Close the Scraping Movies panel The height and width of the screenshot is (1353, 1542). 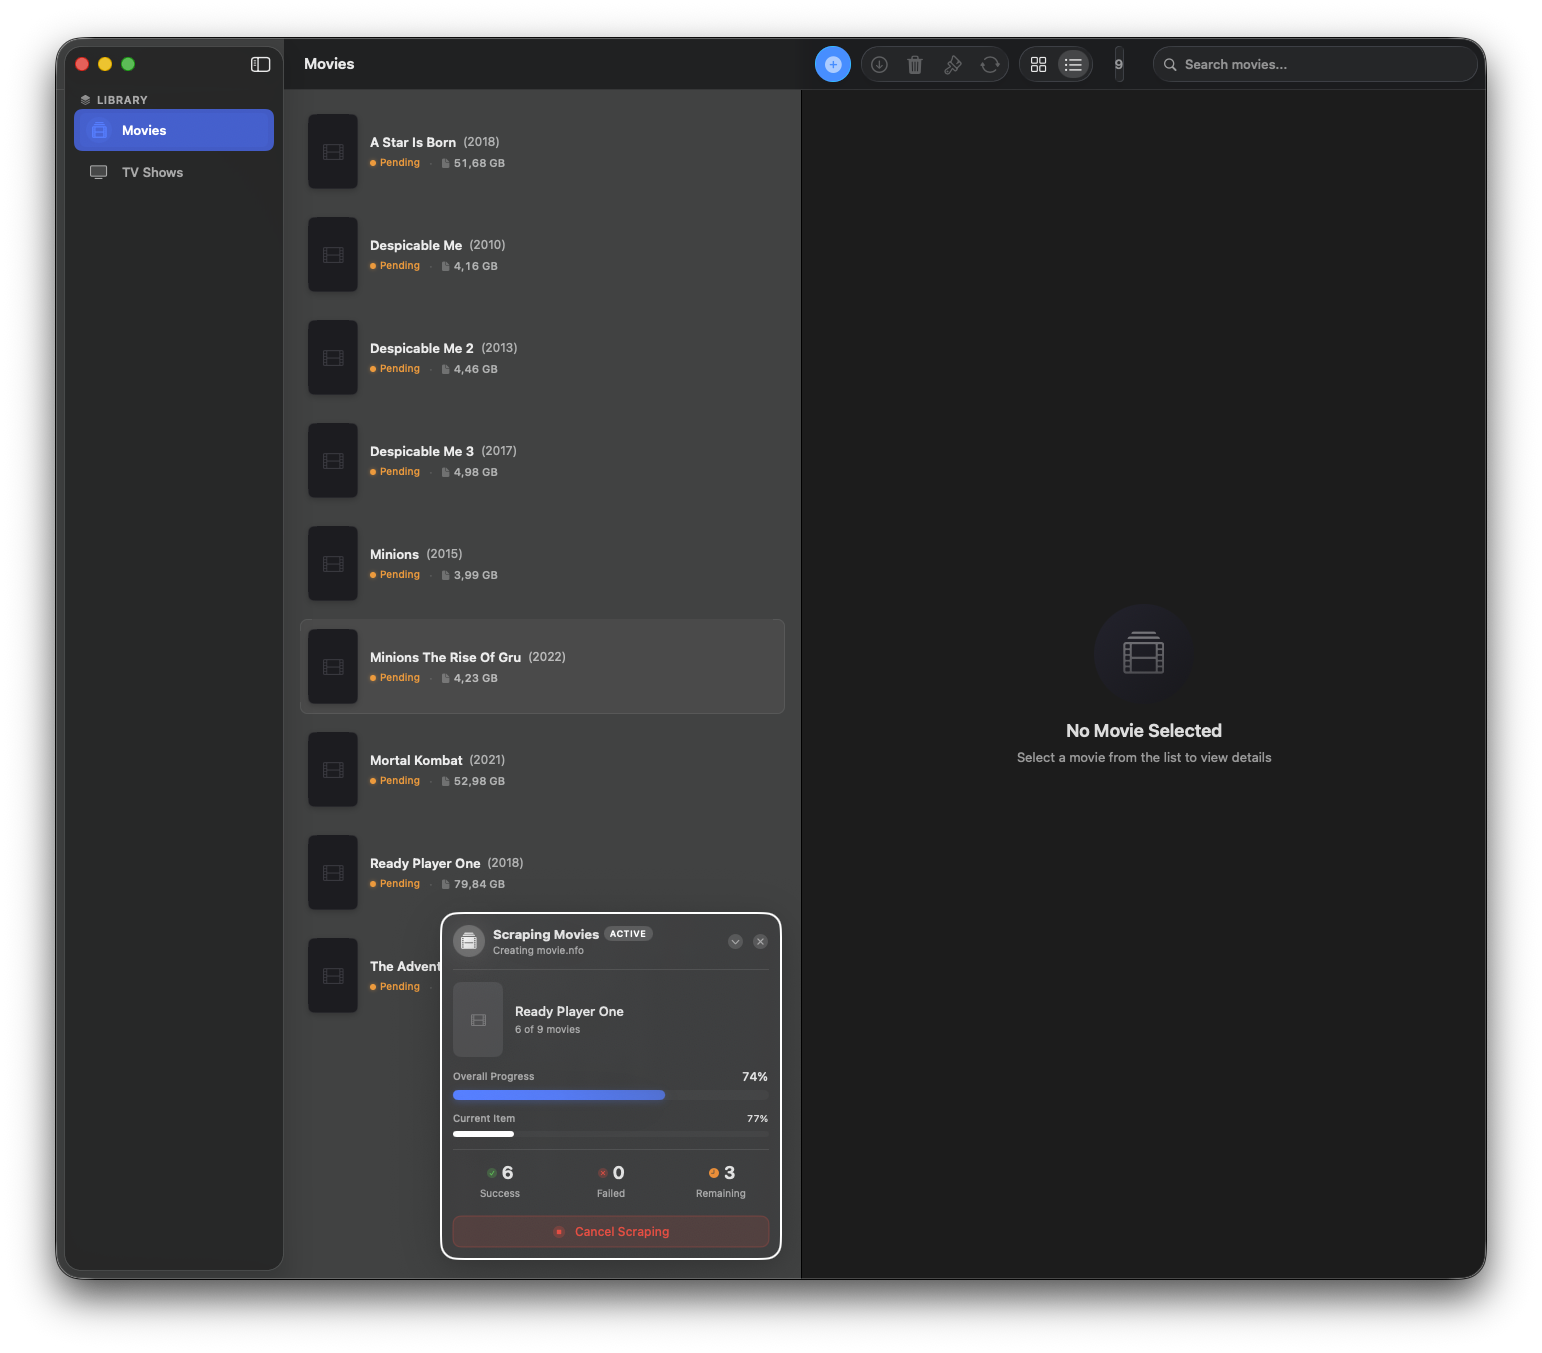(760, 942)
